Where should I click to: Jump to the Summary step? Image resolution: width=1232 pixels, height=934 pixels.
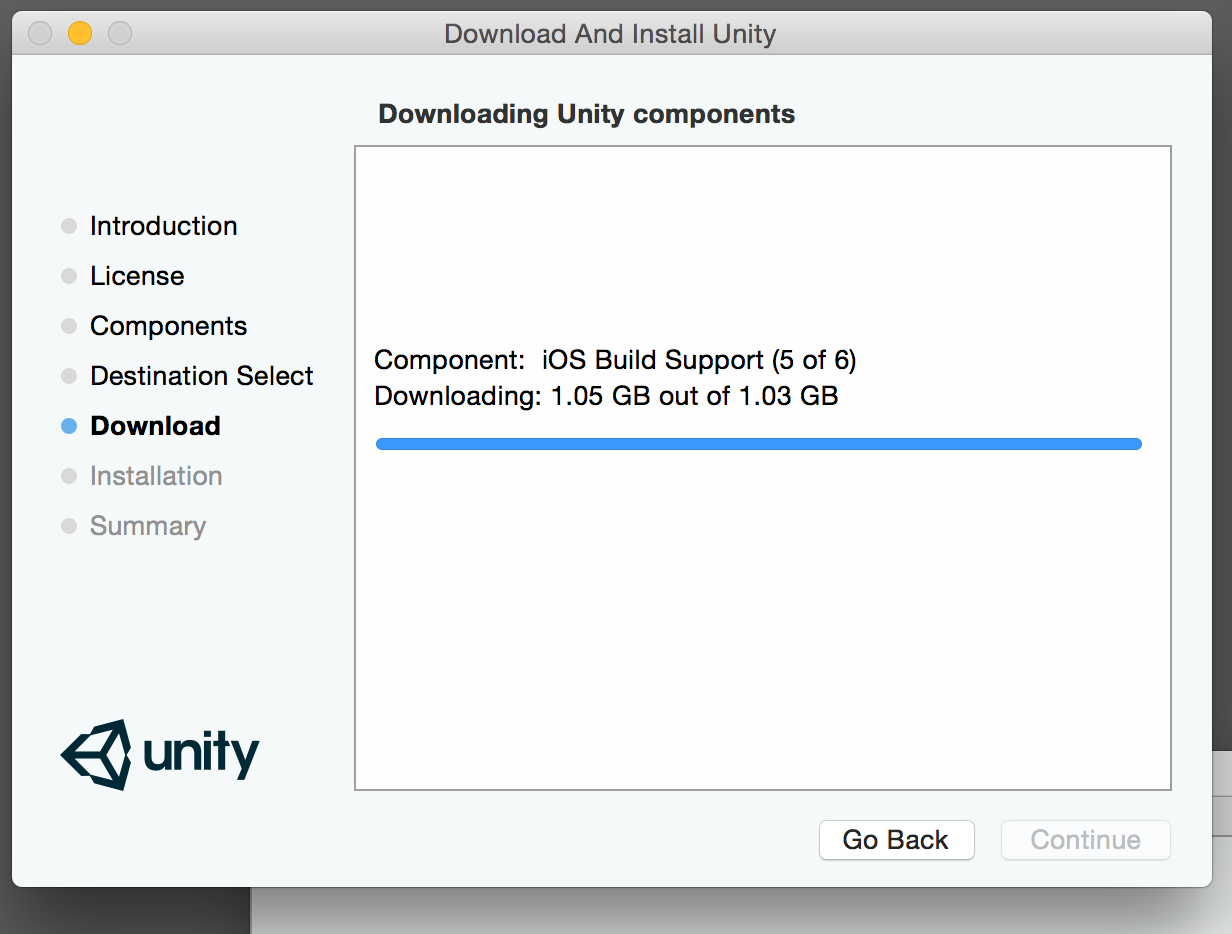click(x=148, y=526)
